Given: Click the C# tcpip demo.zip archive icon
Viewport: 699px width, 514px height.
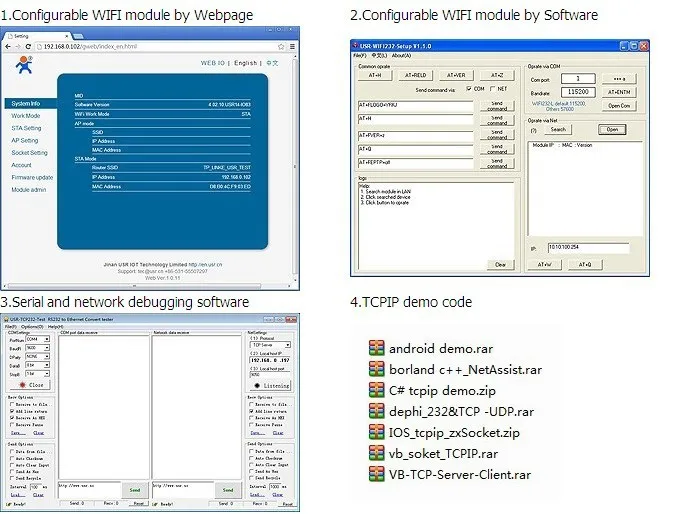Looking at the screenshot, I should pos(376,390).
